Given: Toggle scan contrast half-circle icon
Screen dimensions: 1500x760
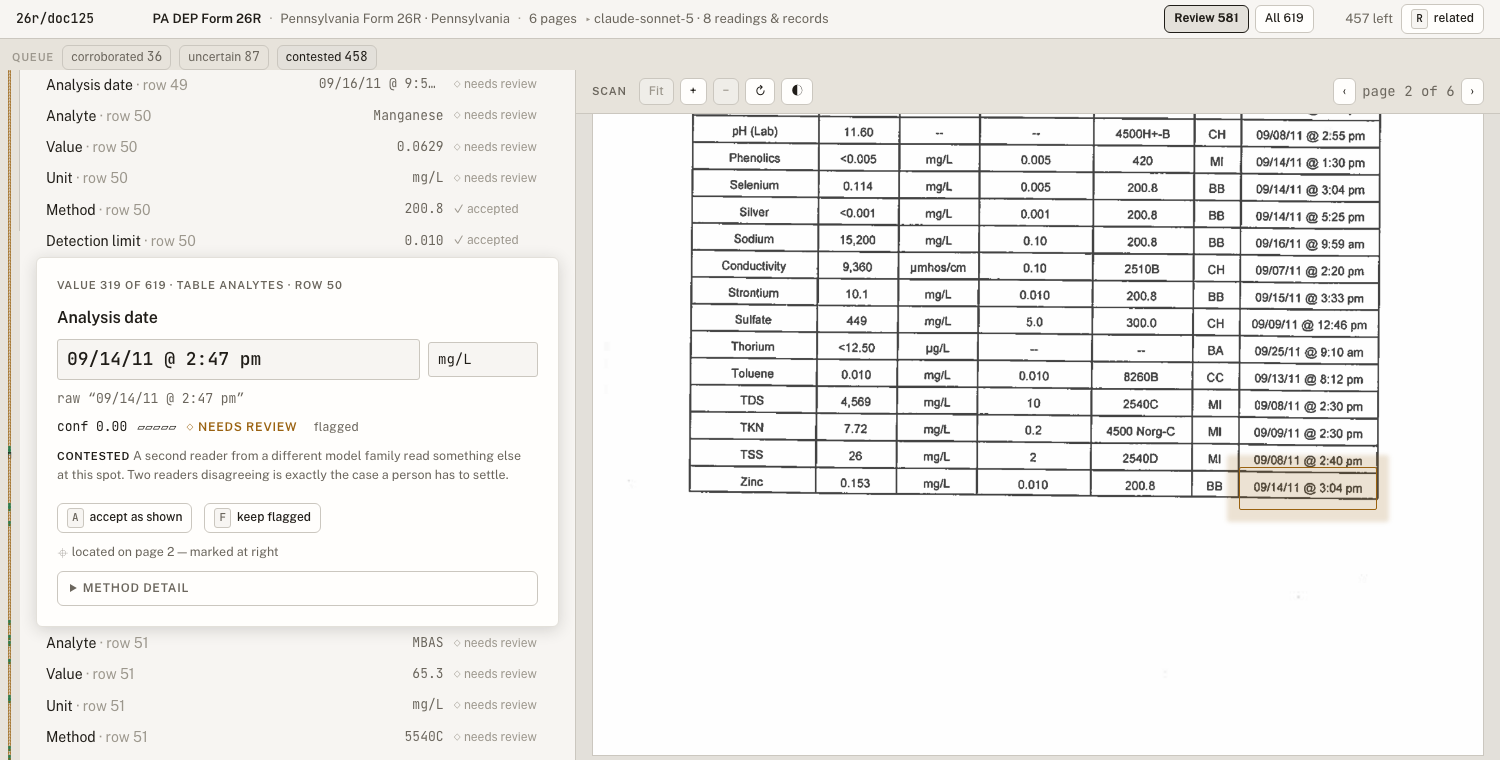Looking at the screenshot, I should (797, 91).
